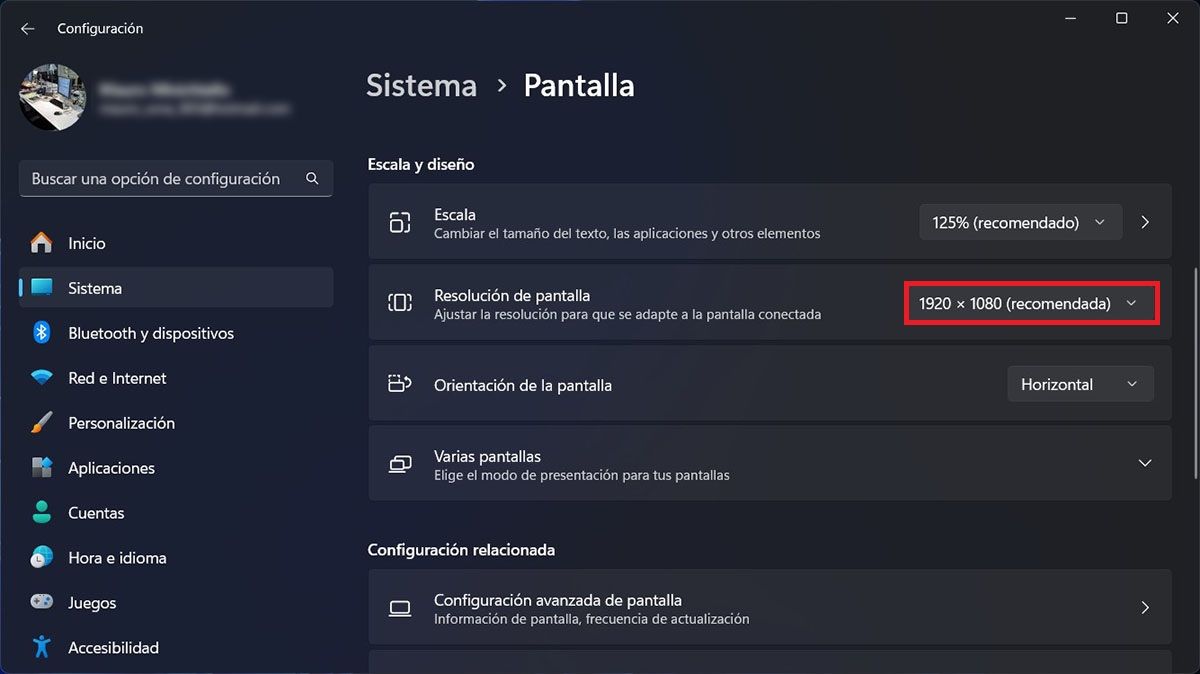The image size is (1200, 674).
Task: Select the Hora e idioma clock icon
Action: 42,558
